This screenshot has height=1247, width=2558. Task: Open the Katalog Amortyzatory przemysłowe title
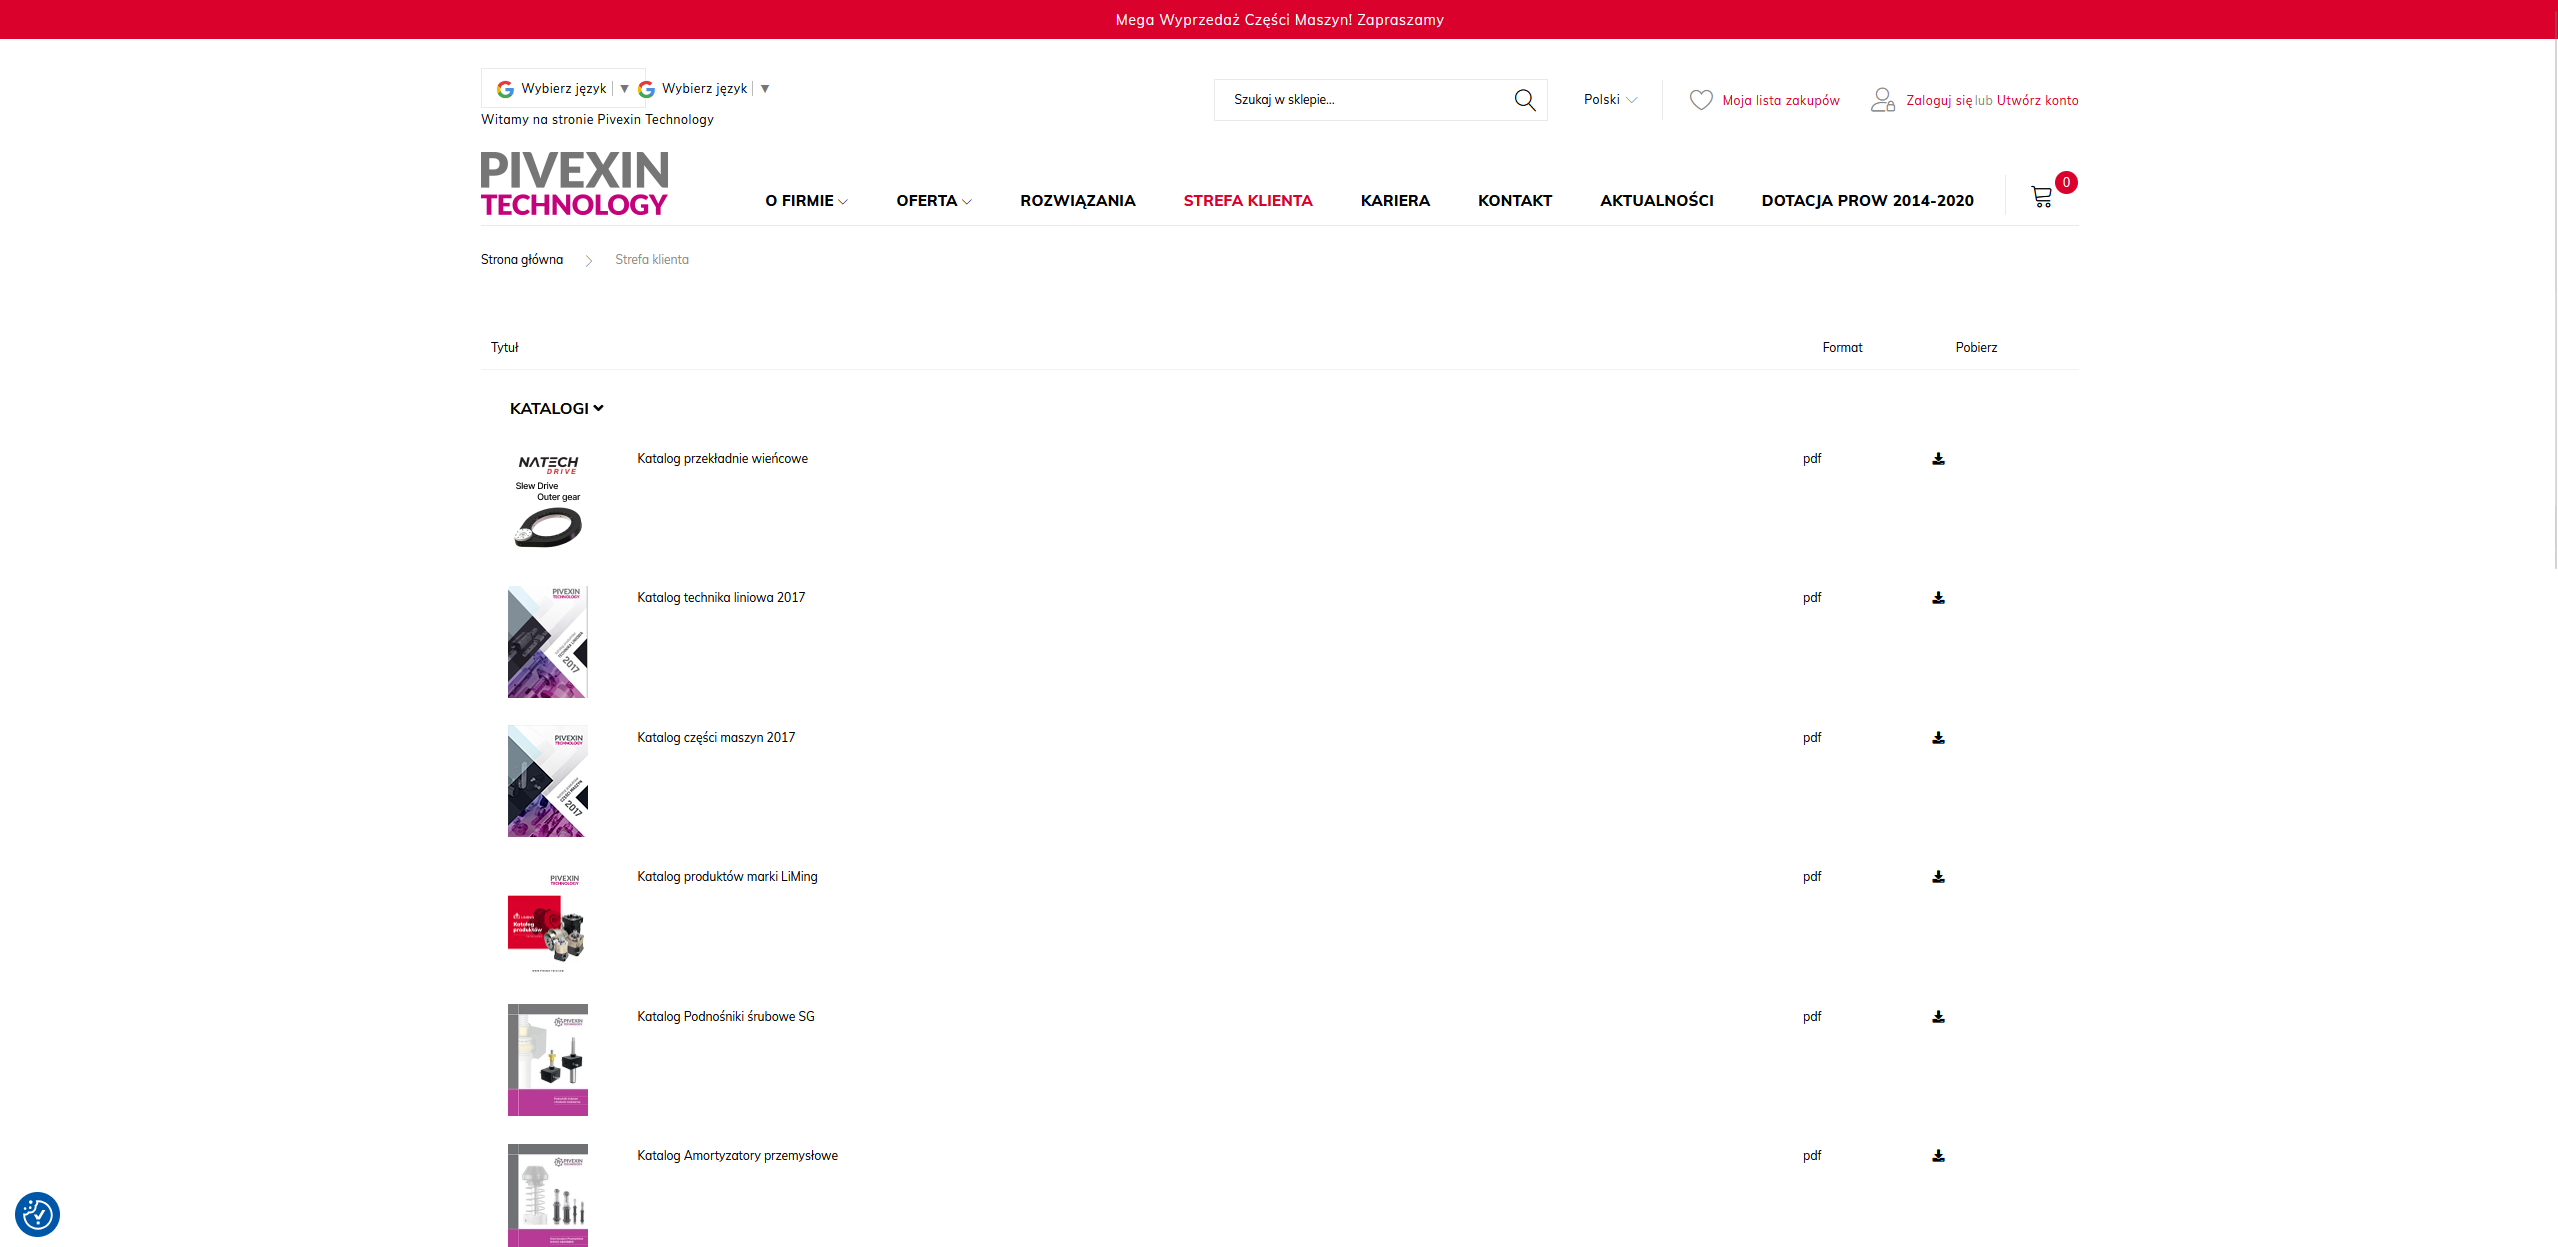pos(738,1156)
